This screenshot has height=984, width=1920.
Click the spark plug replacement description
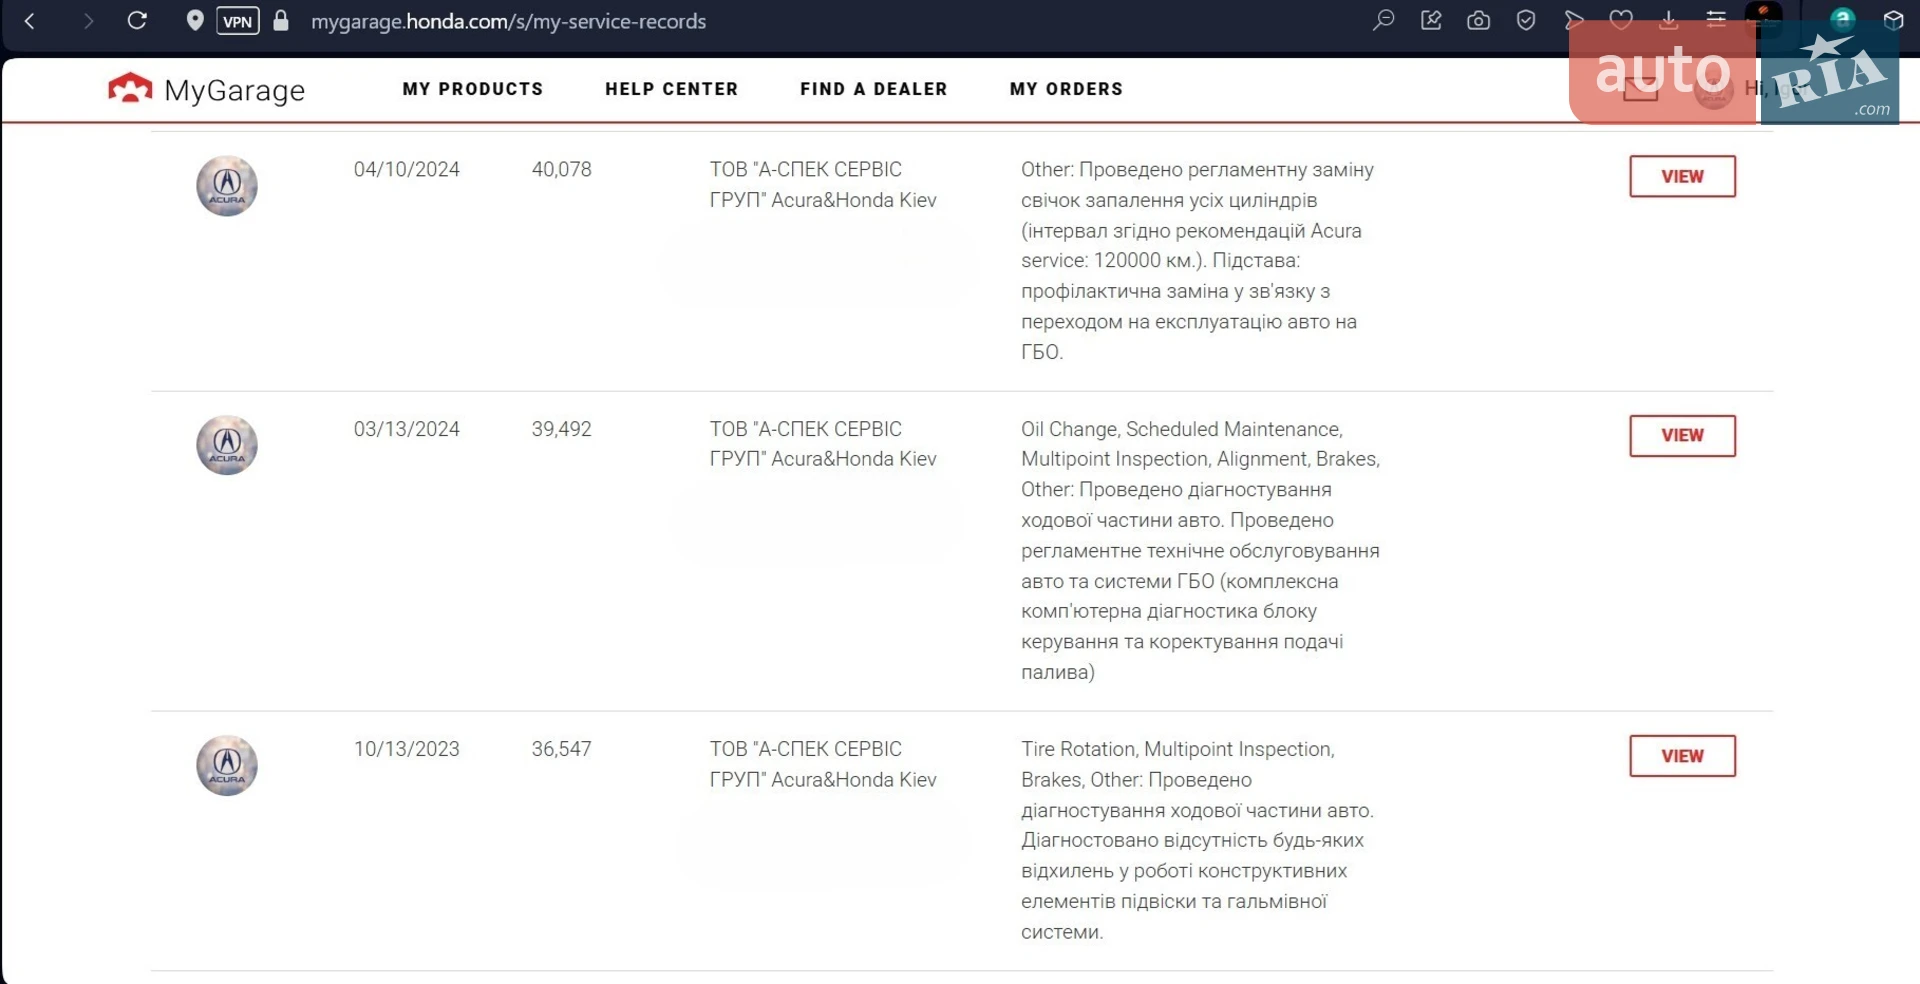click(x=1198, y=261)
